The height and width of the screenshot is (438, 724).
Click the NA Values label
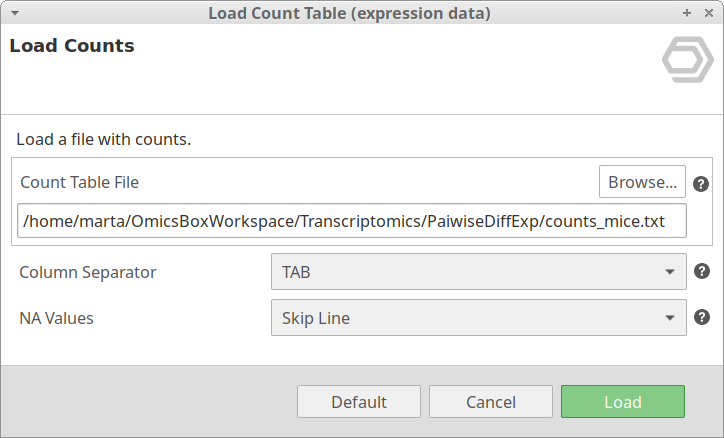click(56, 318)
